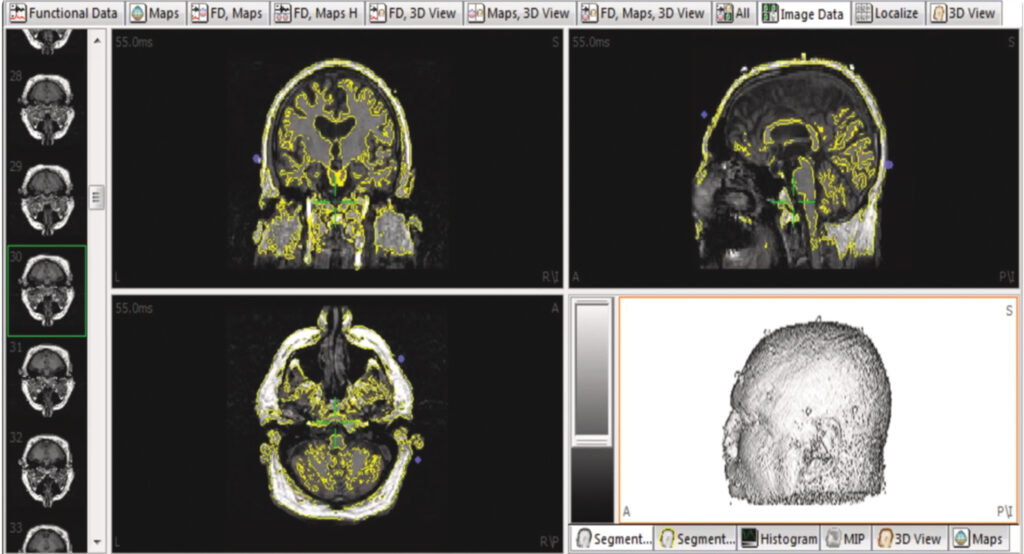The width and height of the screenshot is (1024, 554).
Task: Open the Histogram bottom tab
Action: click(x=780, y=539)
